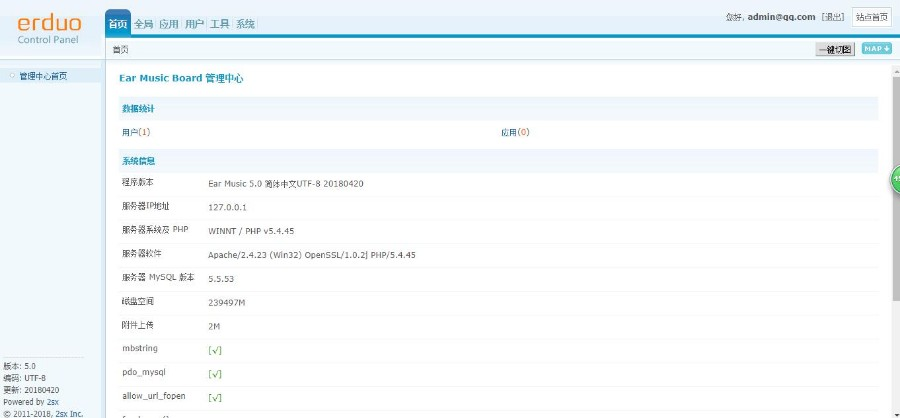Click the Apache/2.4.23 server software value
The width and height of the screenshot is (900, 418).
pos(312,255)
